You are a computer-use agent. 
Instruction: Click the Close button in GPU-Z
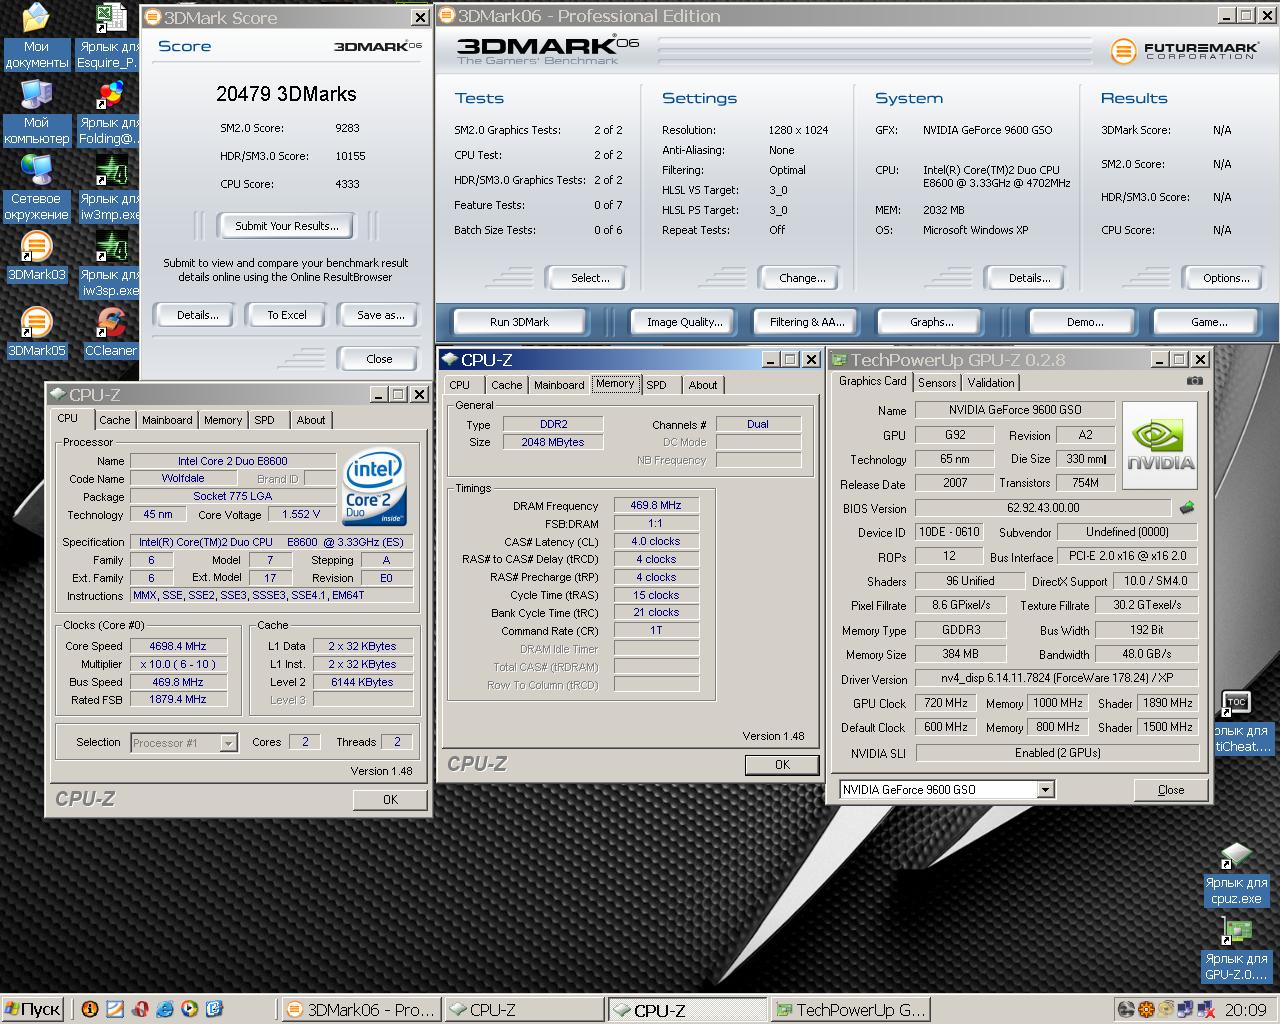(x=1170, y=790)
